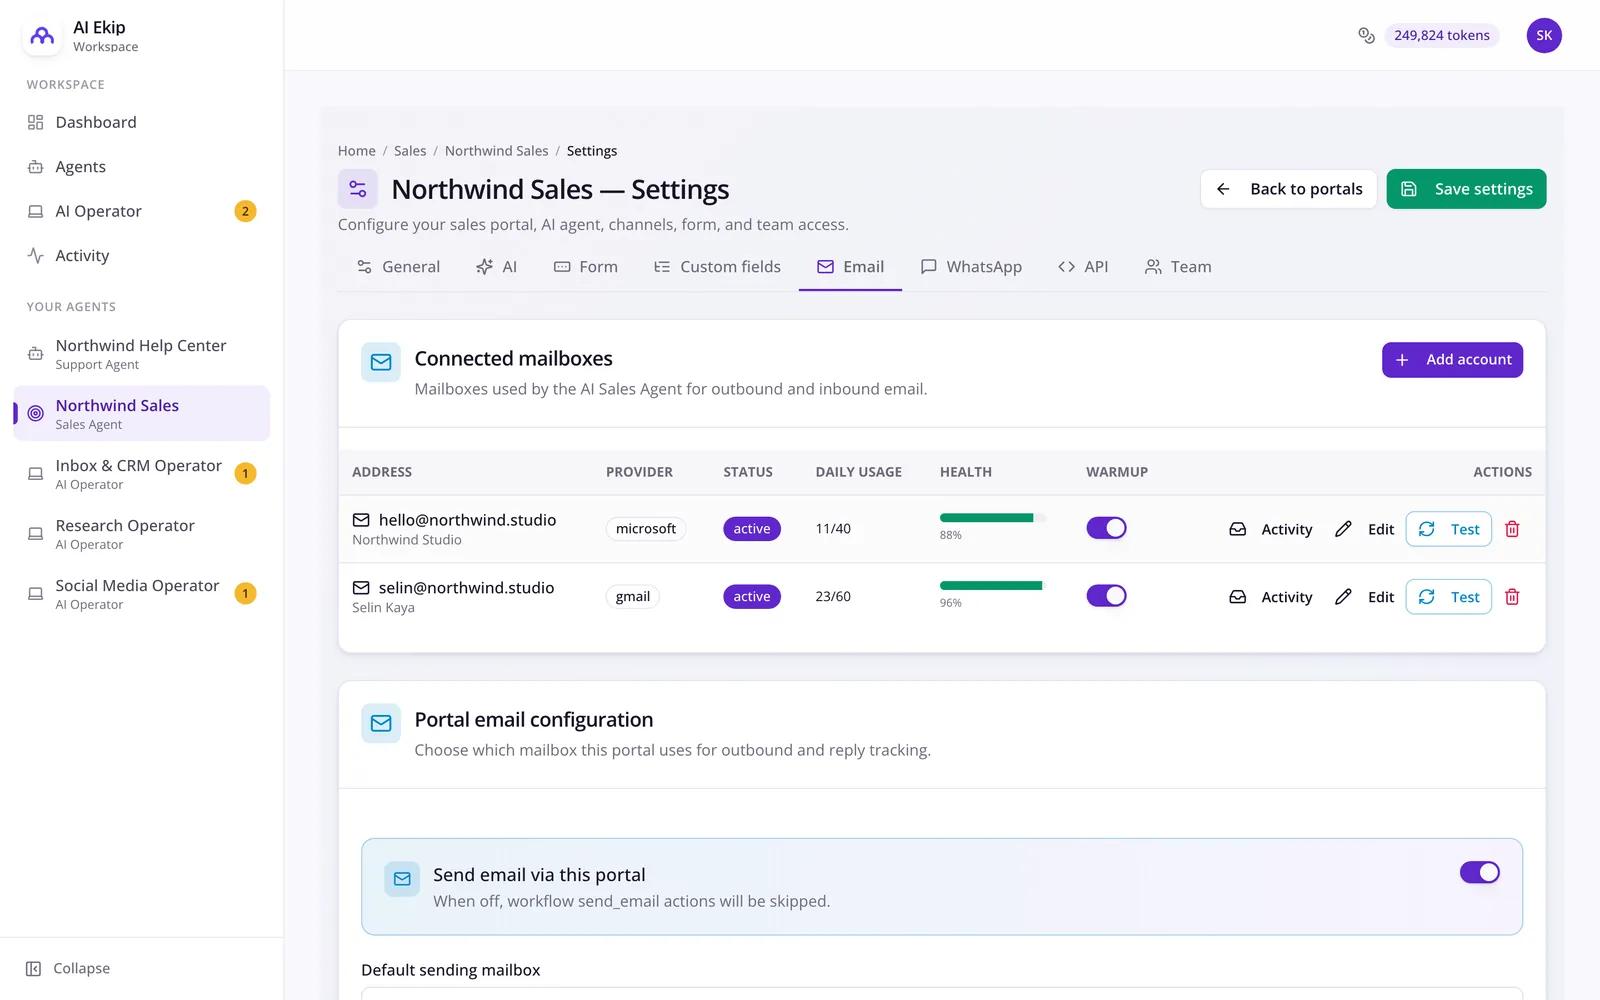Select the Research Operator agent
Image resolution: width=1600 pixels, height=1000 pixels.
[x=141, y=534]
